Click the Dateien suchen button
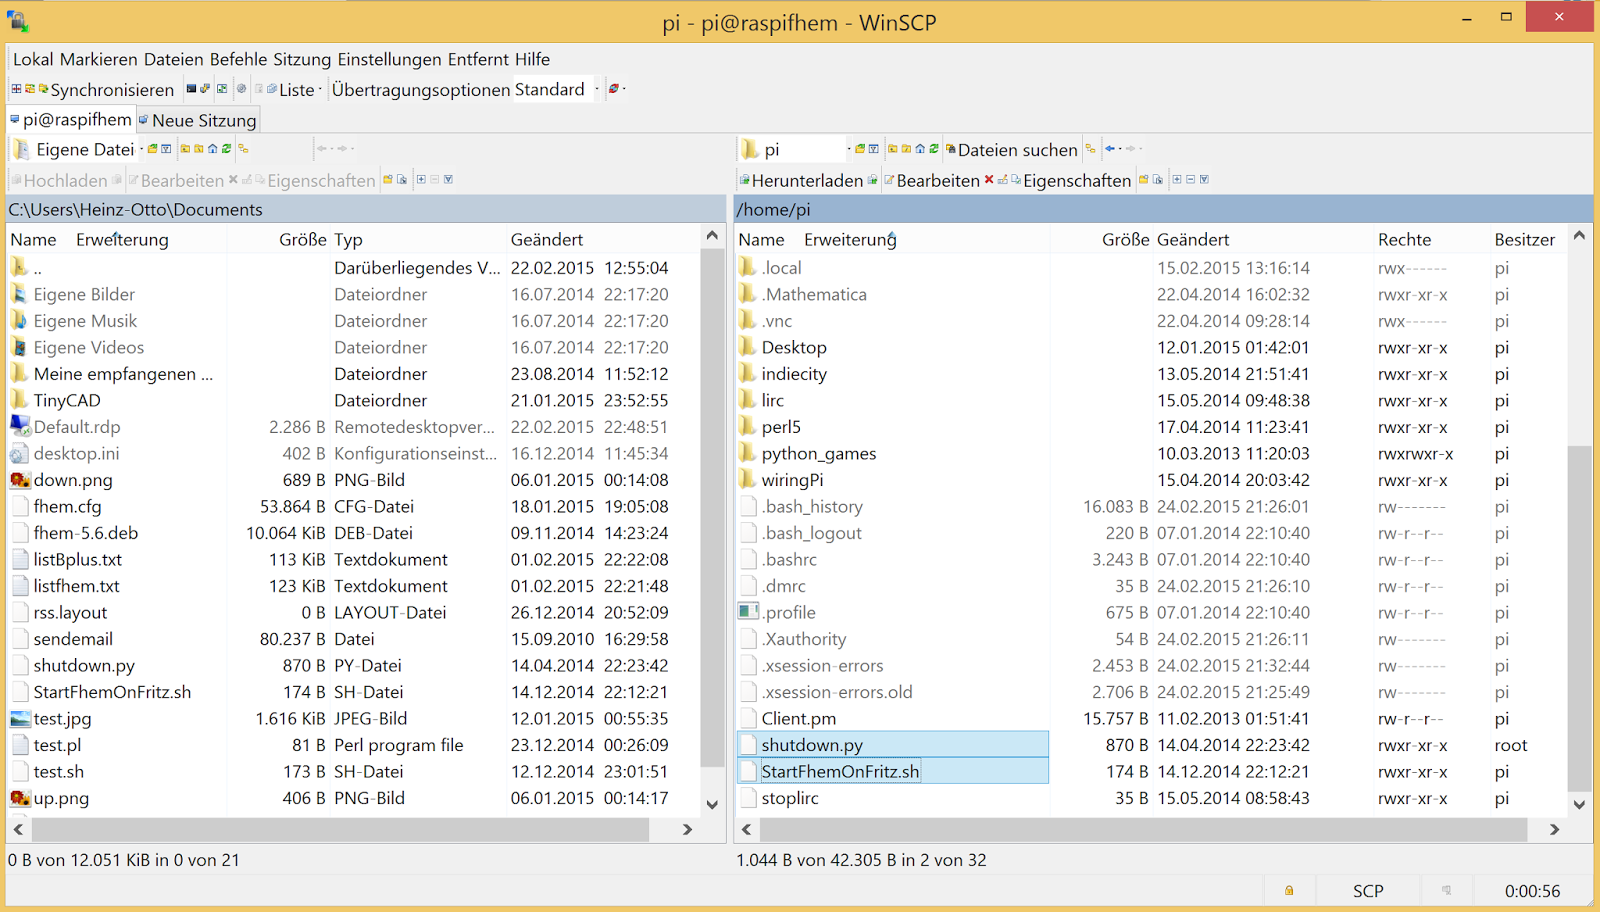 click(1011, 150)
